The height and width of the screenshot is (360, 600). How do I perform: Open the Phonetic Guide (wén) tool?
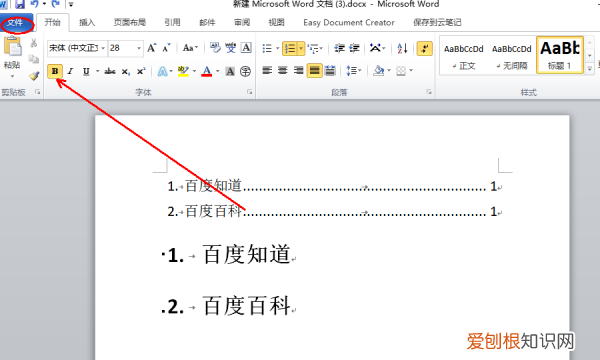coord(230,48)
